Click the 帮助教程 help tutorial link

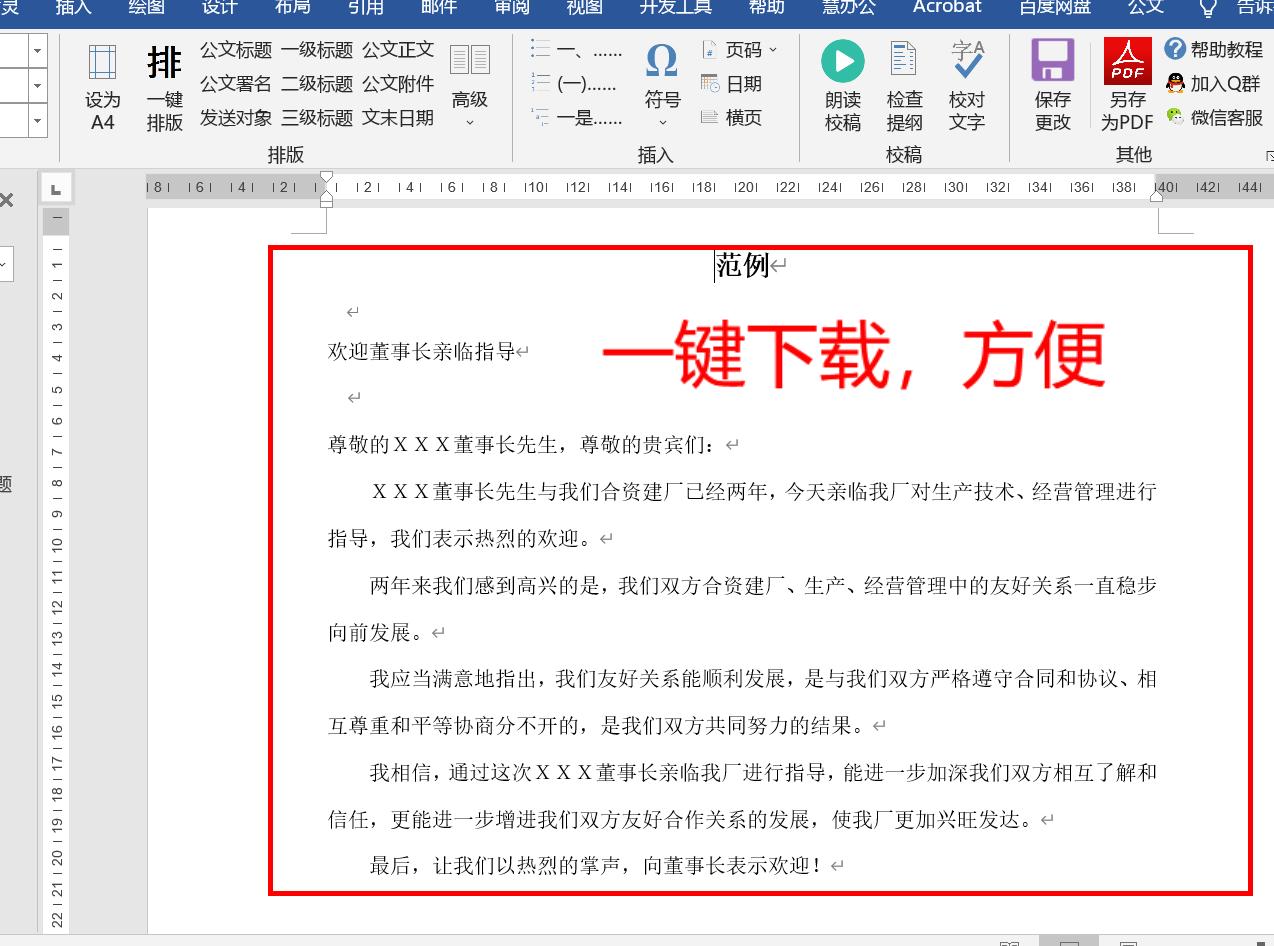tap(1213, 49)
